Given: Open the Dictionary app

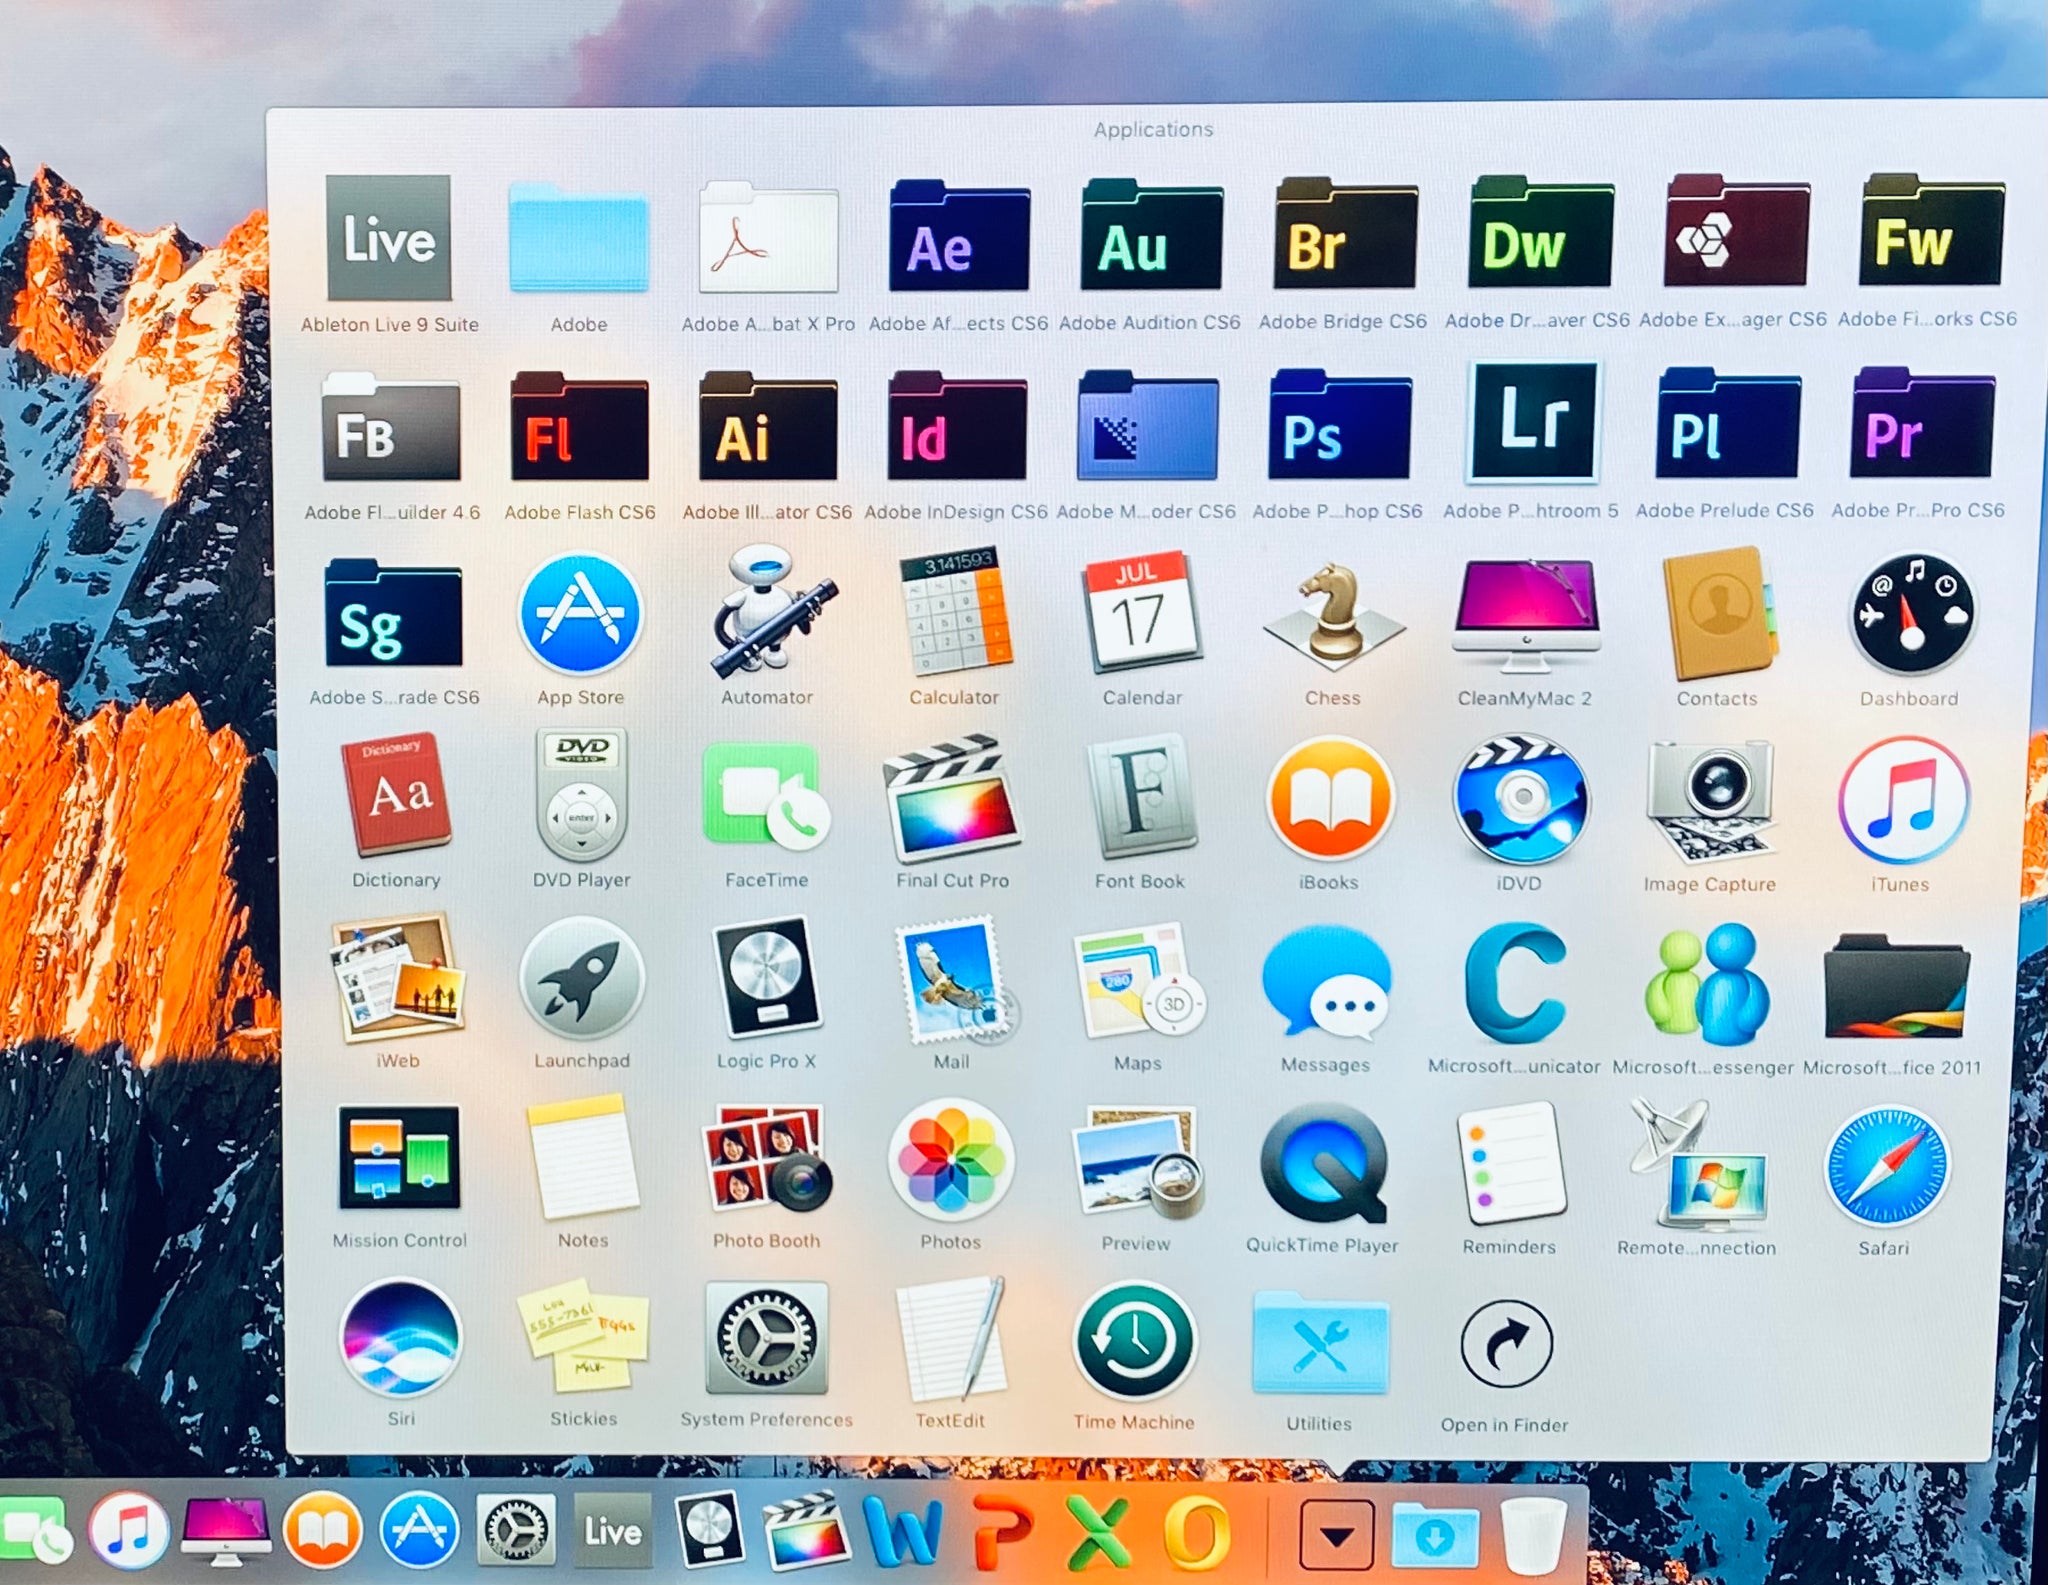Looking at the screenshot, I should tap(397, 797).
